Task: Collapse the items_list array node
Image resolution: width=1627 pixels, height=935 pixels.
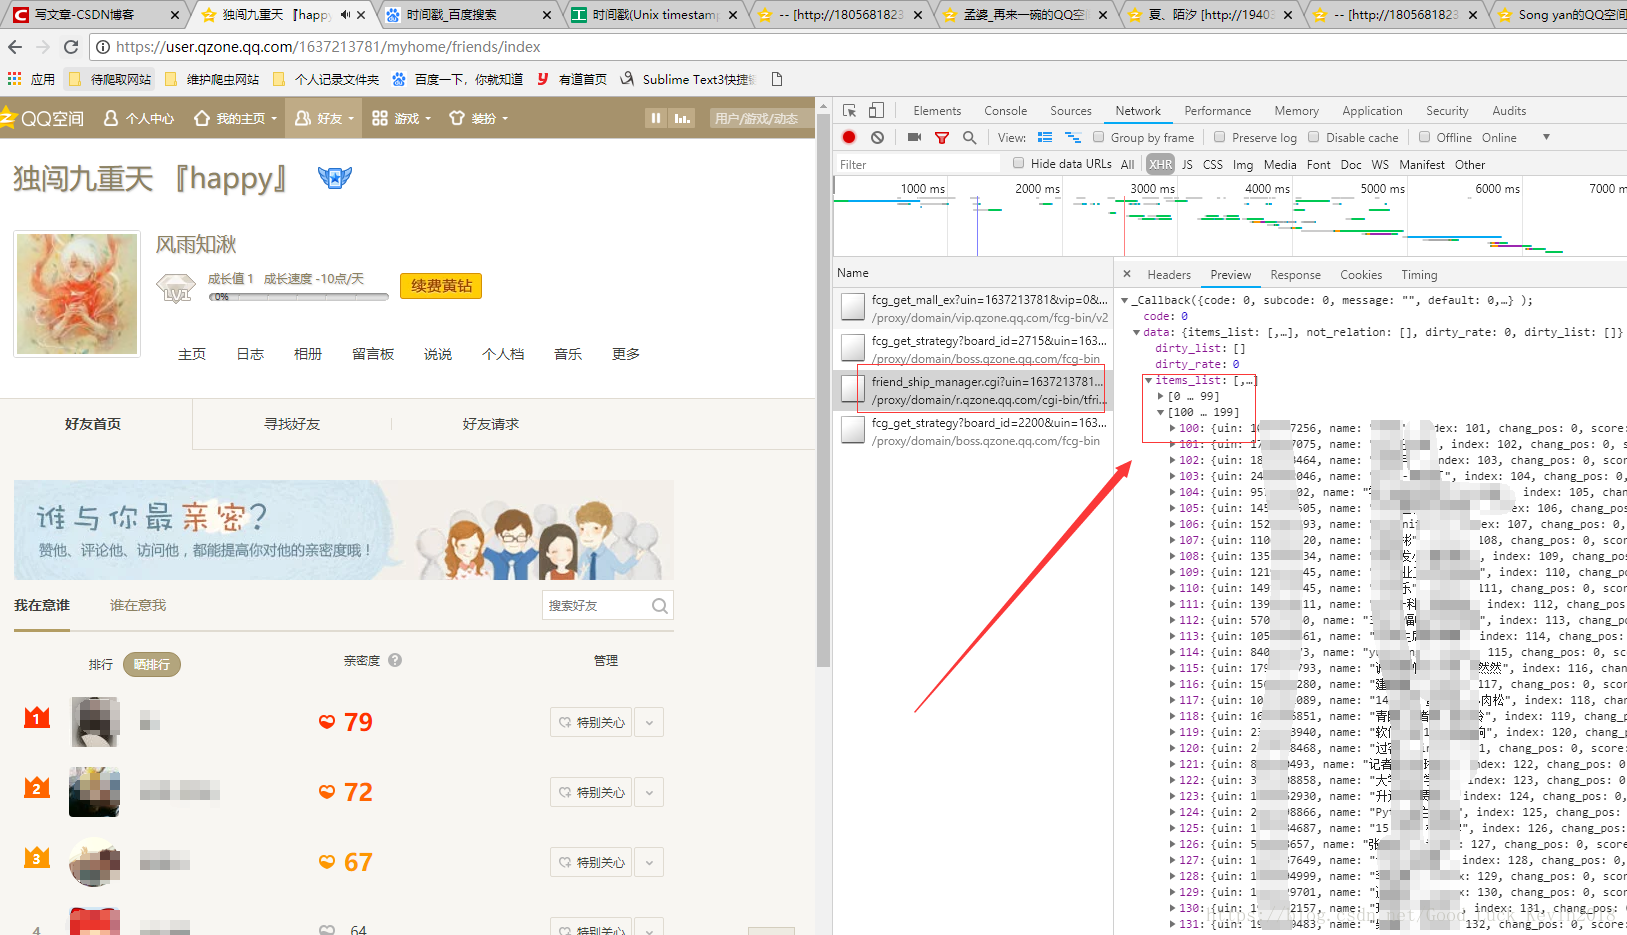Action: pos(1149,380)
